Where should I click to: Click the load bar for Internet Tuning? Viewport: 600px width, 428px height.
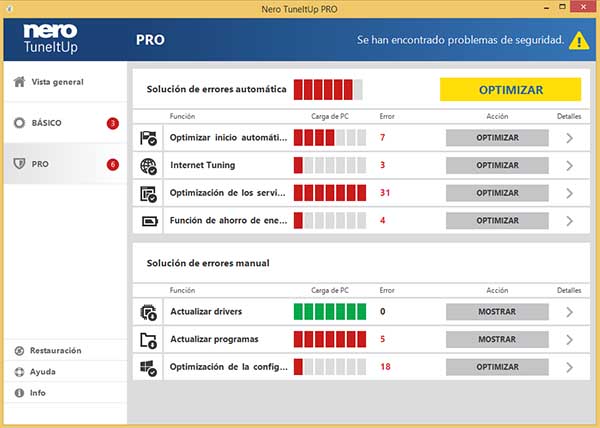coord(330,165)
